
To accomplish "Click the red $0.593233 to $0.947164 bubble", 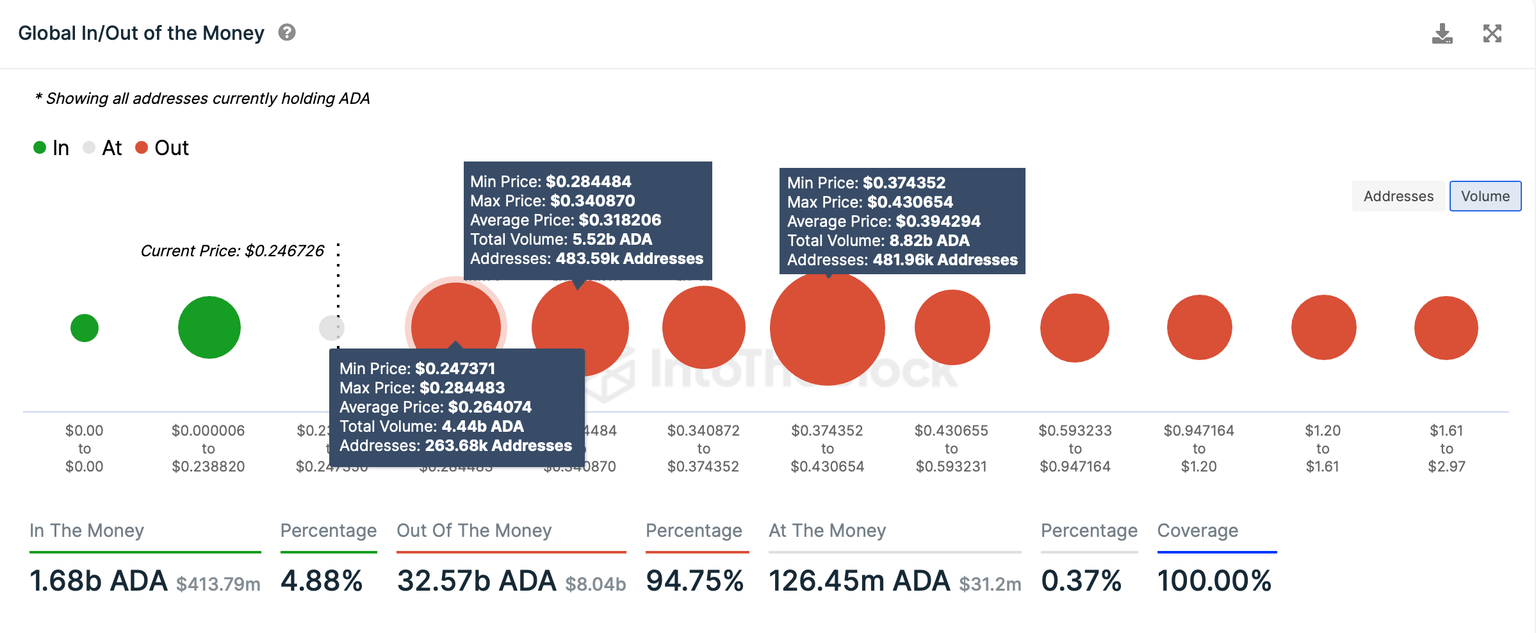I will pyautogui.click(x=1075, y=327).
